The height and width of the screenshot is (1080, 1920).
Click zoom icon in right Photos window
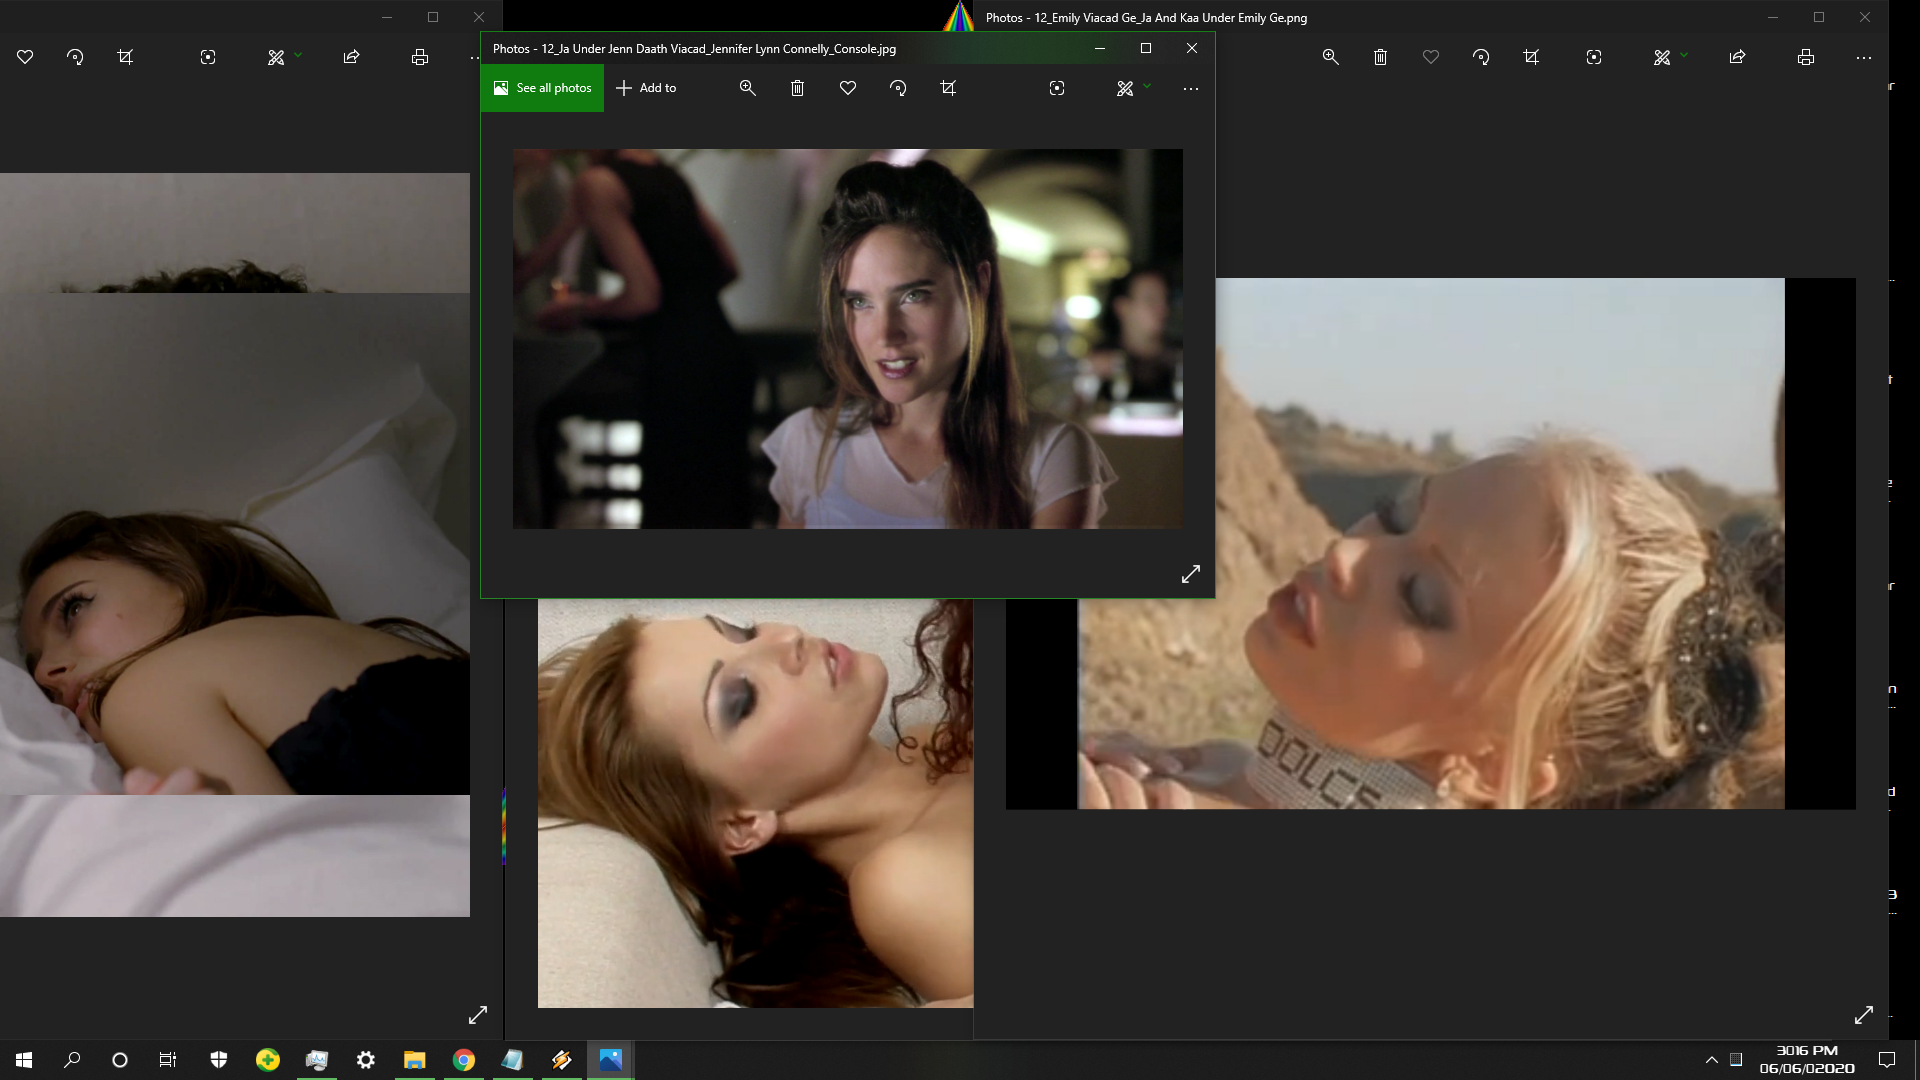click(x=1330, y=57)
